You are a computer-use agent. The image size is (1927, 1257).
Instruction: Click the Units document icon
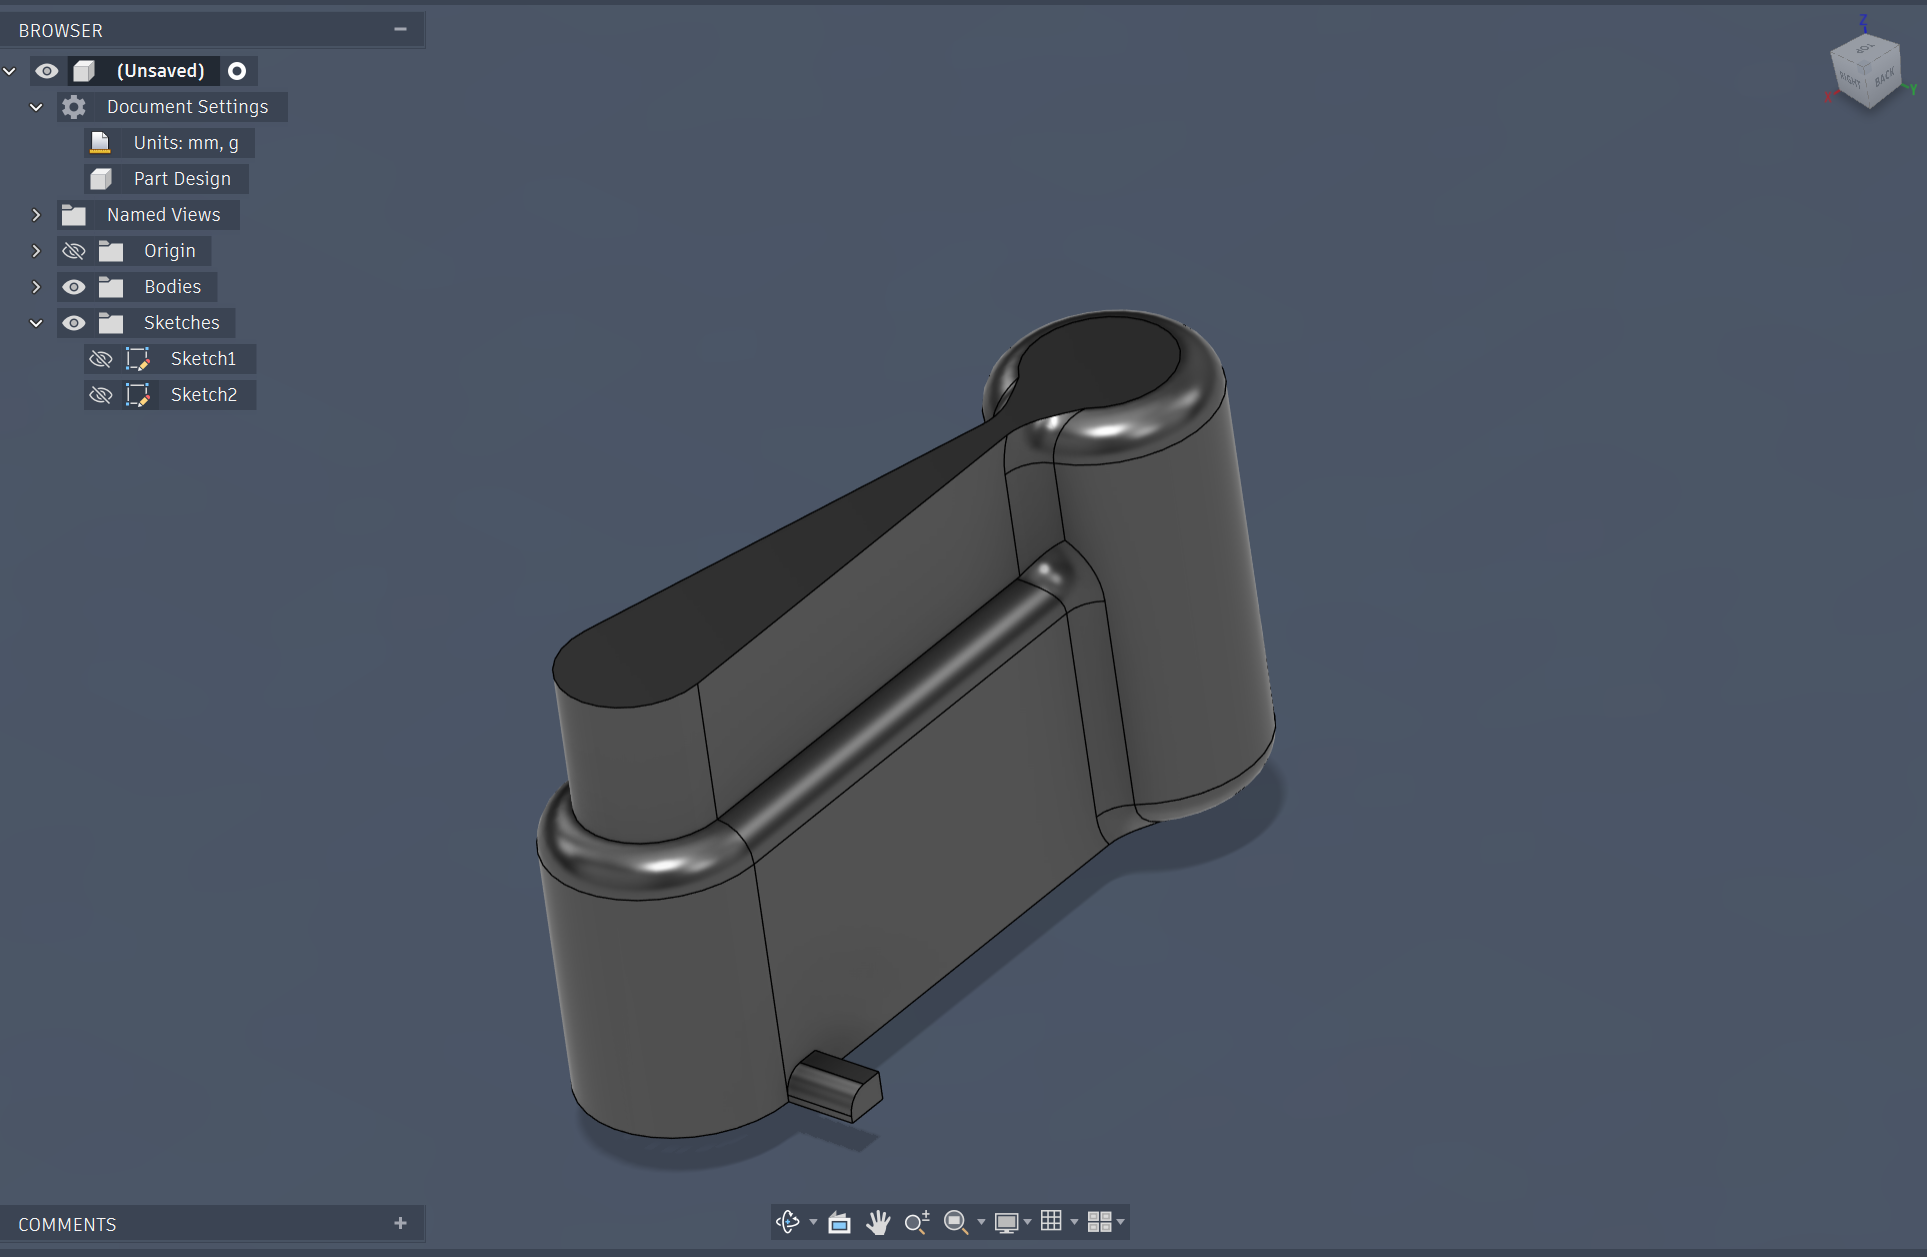click(x=100, y=143)
